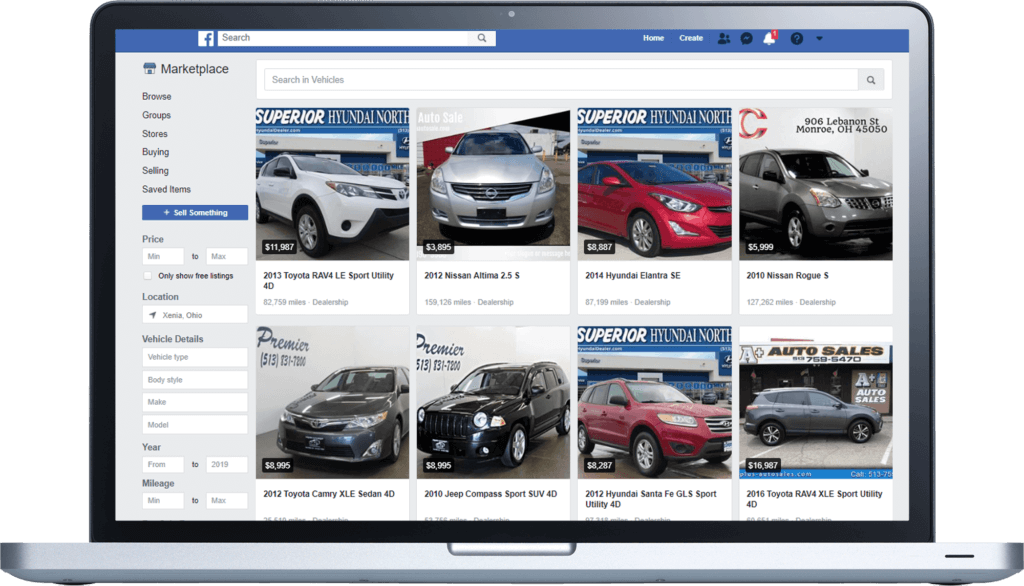Image resolution: width=1024 pixels, height=586 pixels.
Task: Click the Price Max field
Action: tap(227, 256)
